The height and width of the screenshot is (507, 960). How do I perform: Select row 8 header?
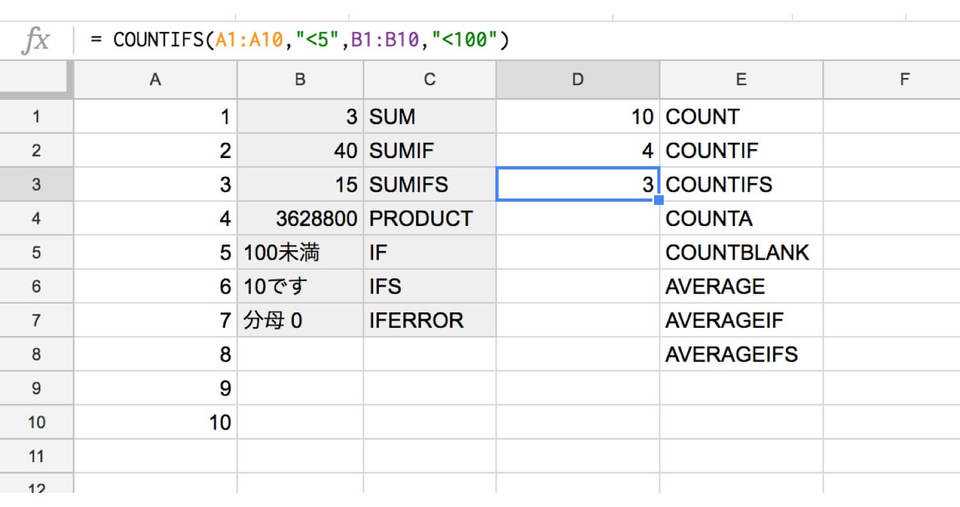(37, 355)
